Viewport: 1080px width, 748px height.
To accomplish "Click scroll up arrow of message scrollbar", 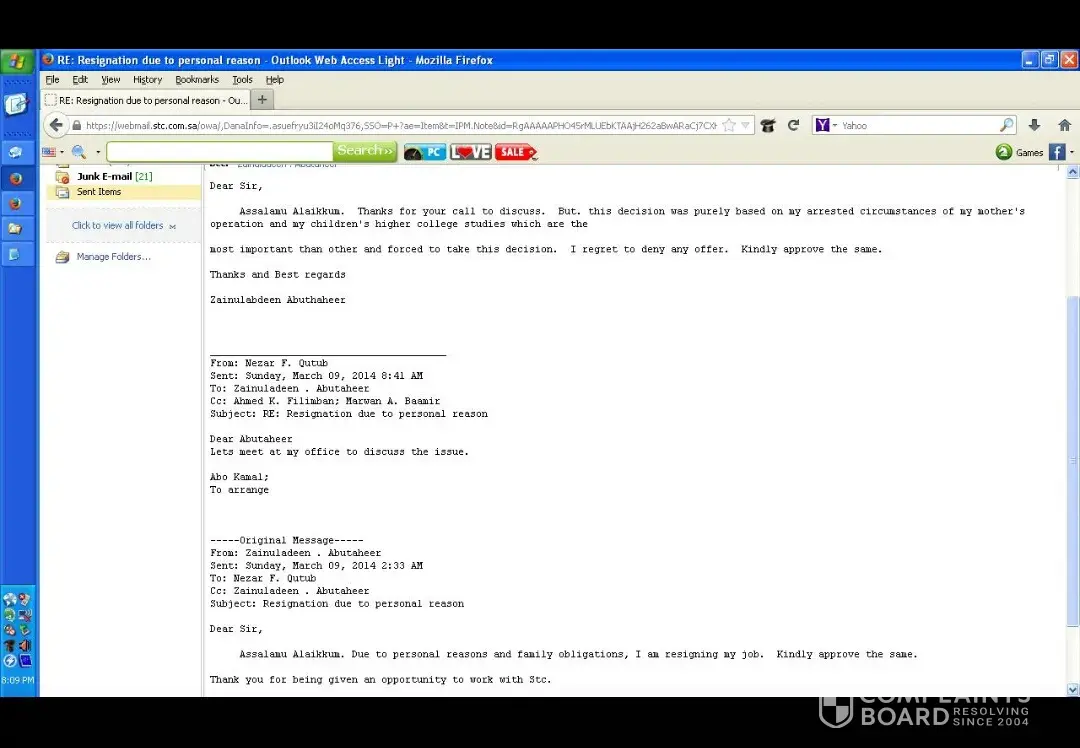I will pos(1072,172).
